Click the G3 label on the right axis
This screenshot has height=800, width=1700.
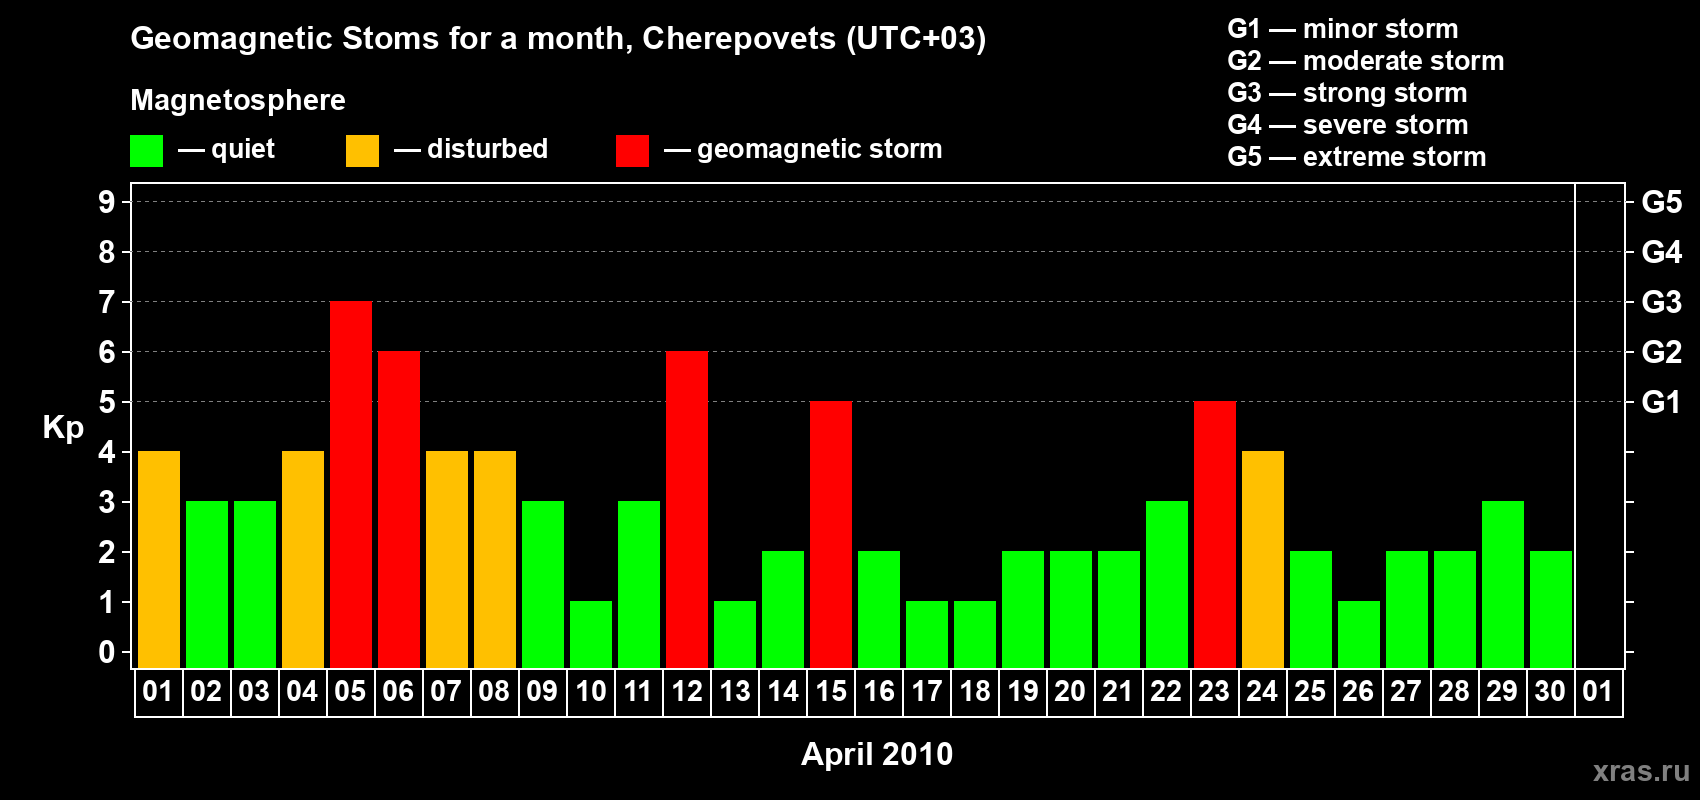point(1662,302)
